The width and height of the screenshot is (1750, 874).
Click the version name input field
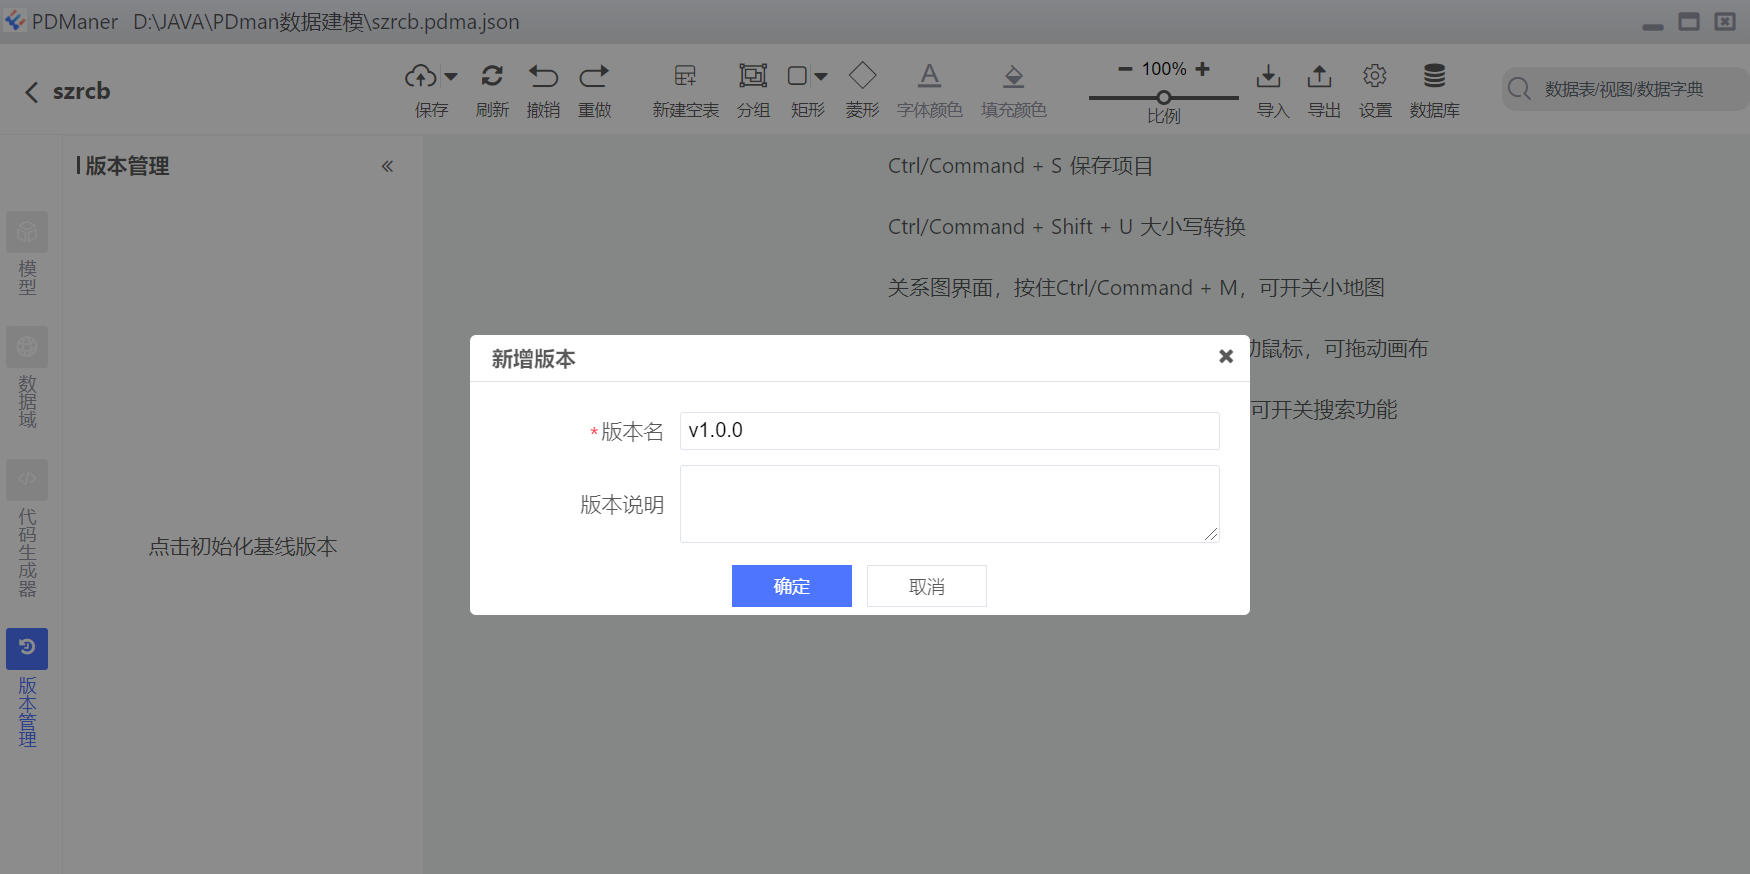pyautogui.click(x=950, y=431)
